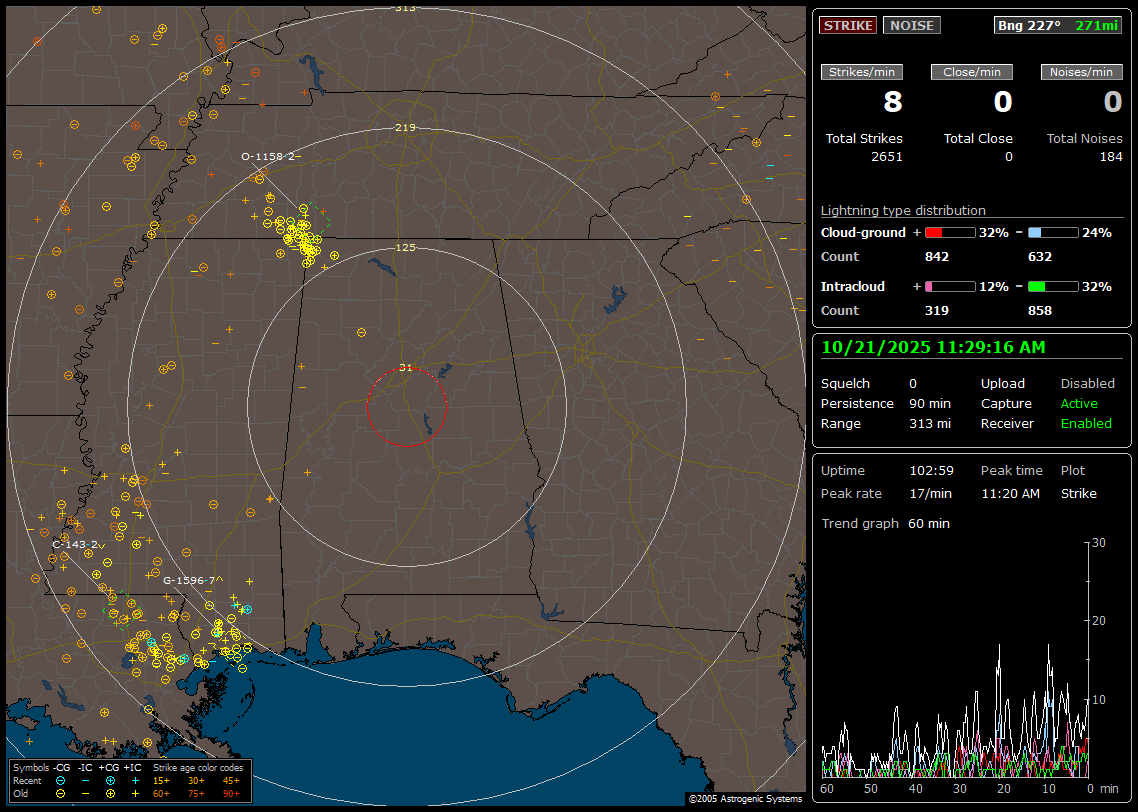Screen dimensions: 1138x812
Task: Click the Receiver Enabled status
Action: 1086,423
